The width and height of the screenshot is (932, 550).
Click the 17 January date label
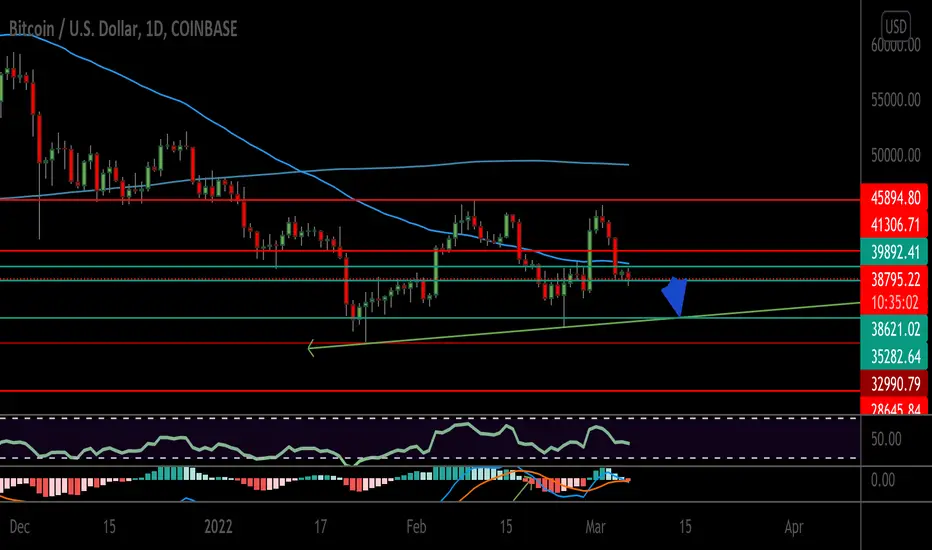pyautogui.click(x=320, y=527)
